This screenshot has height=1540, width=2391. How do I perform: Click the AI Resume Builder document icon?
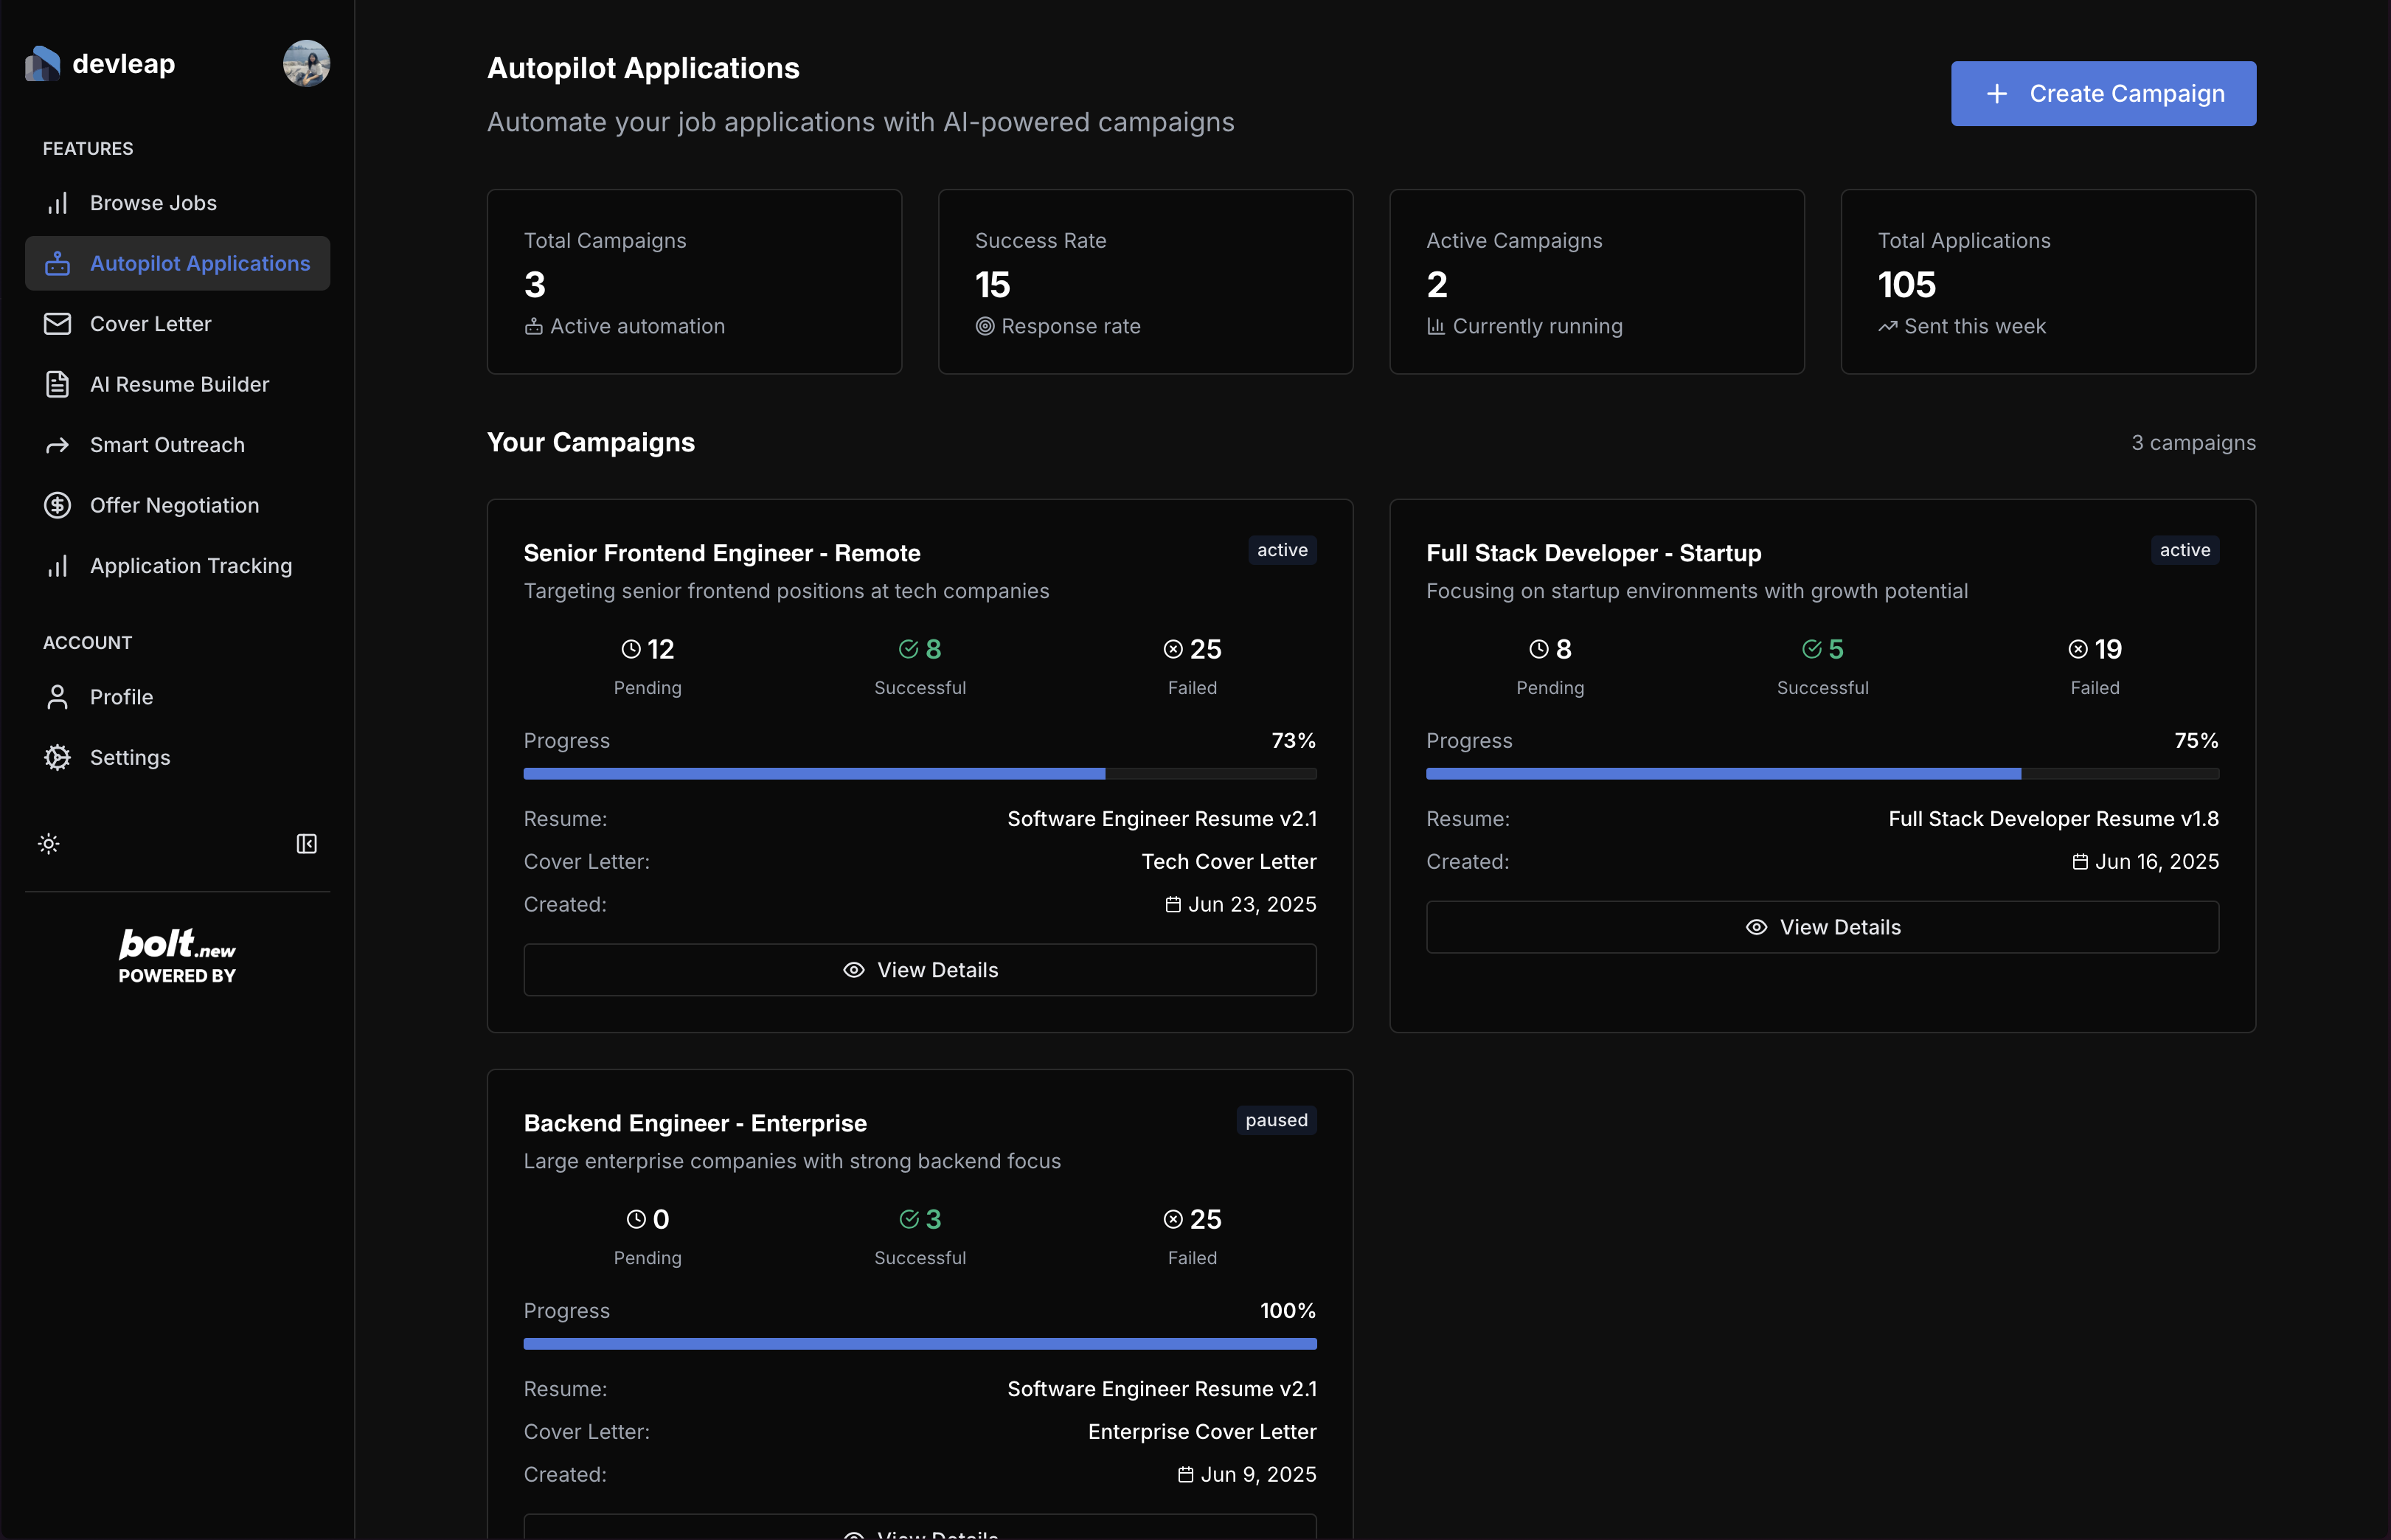(58, 384)
